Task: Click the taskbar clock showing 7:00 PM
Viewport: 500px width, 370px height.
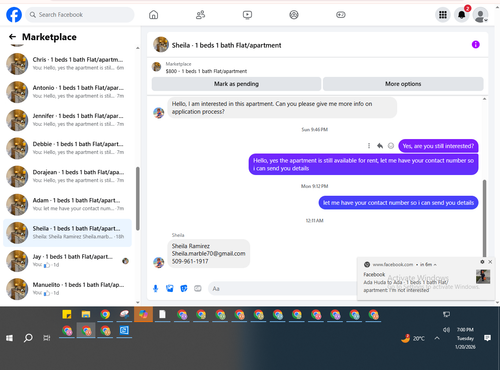Action: (465, 338)
